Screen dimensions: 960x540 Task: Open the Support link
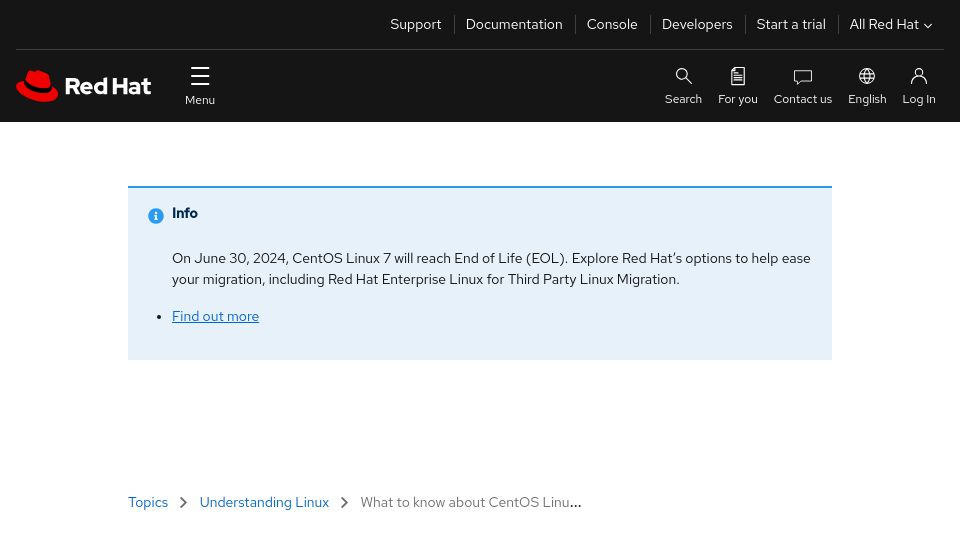416,24
